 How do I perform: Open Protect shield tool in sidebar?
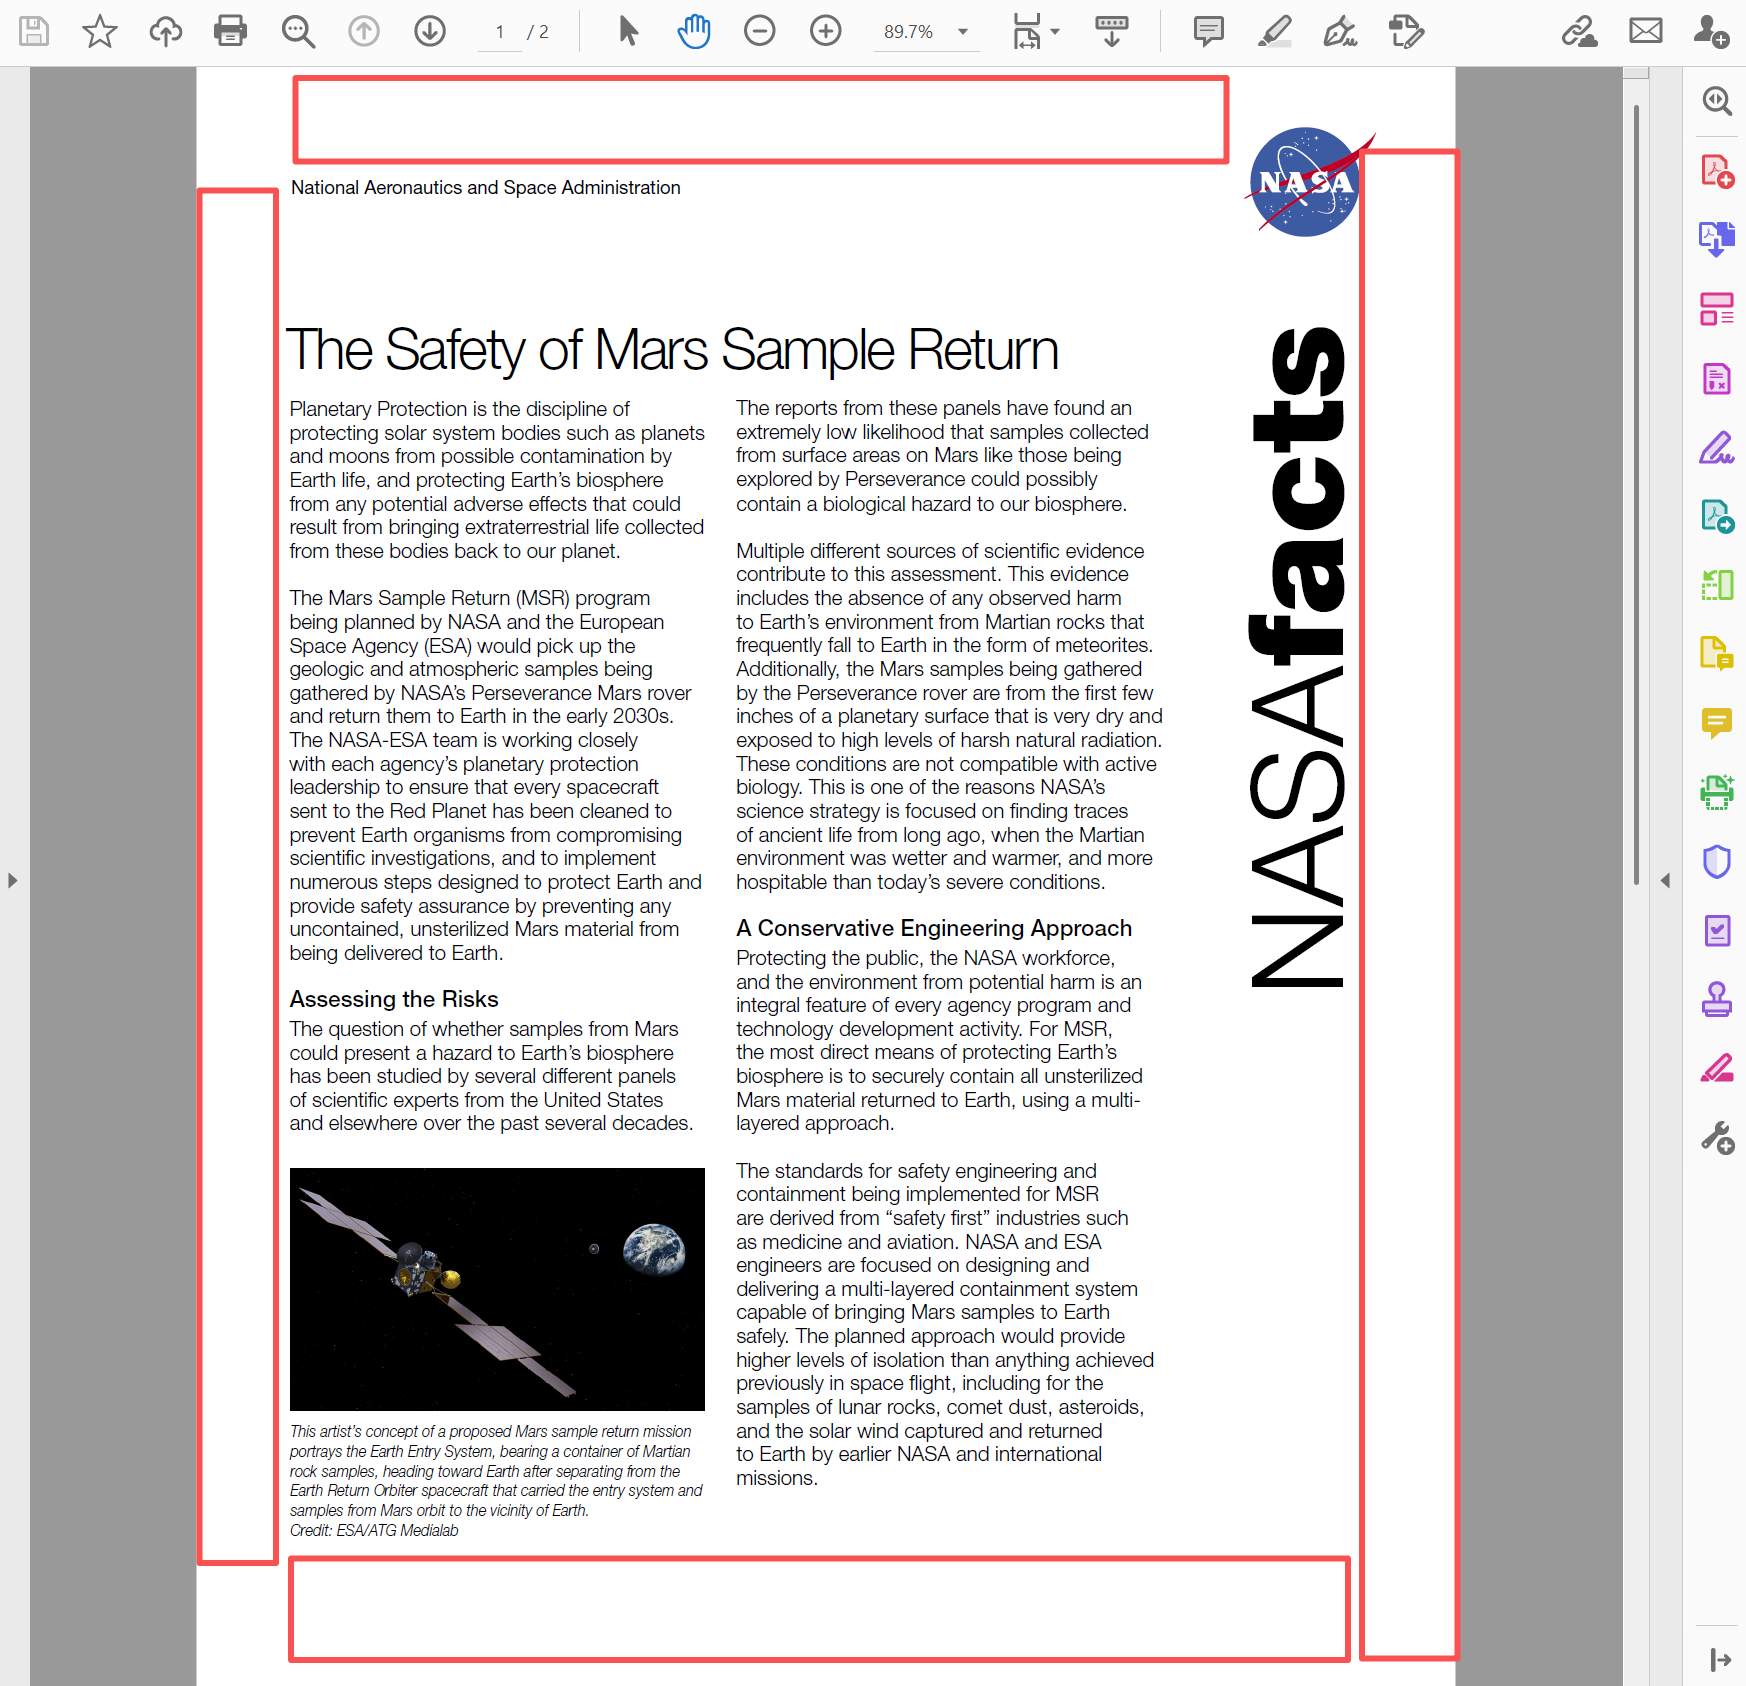[1716, 861]
